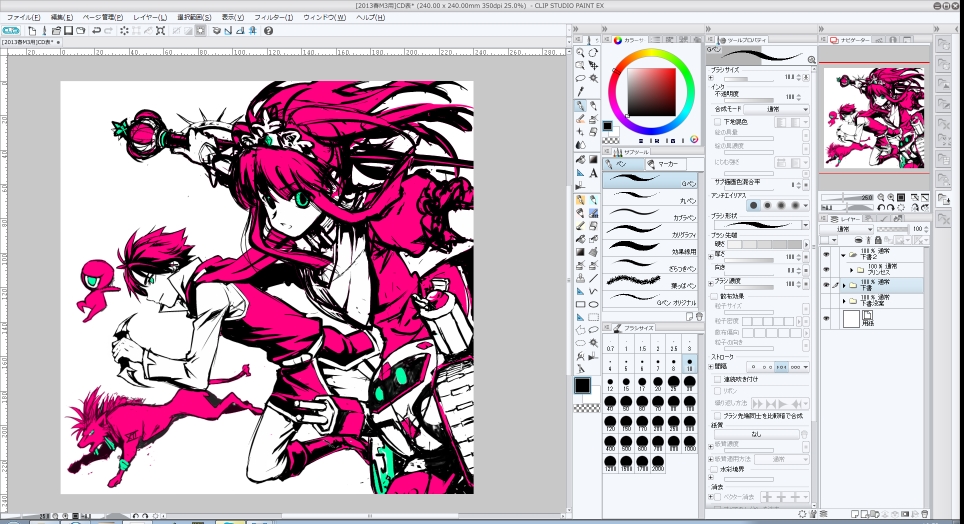This screenshot has width=964, height=524.
Task: Click the color wheel type switch icon
Action: (x=694, y=140)
